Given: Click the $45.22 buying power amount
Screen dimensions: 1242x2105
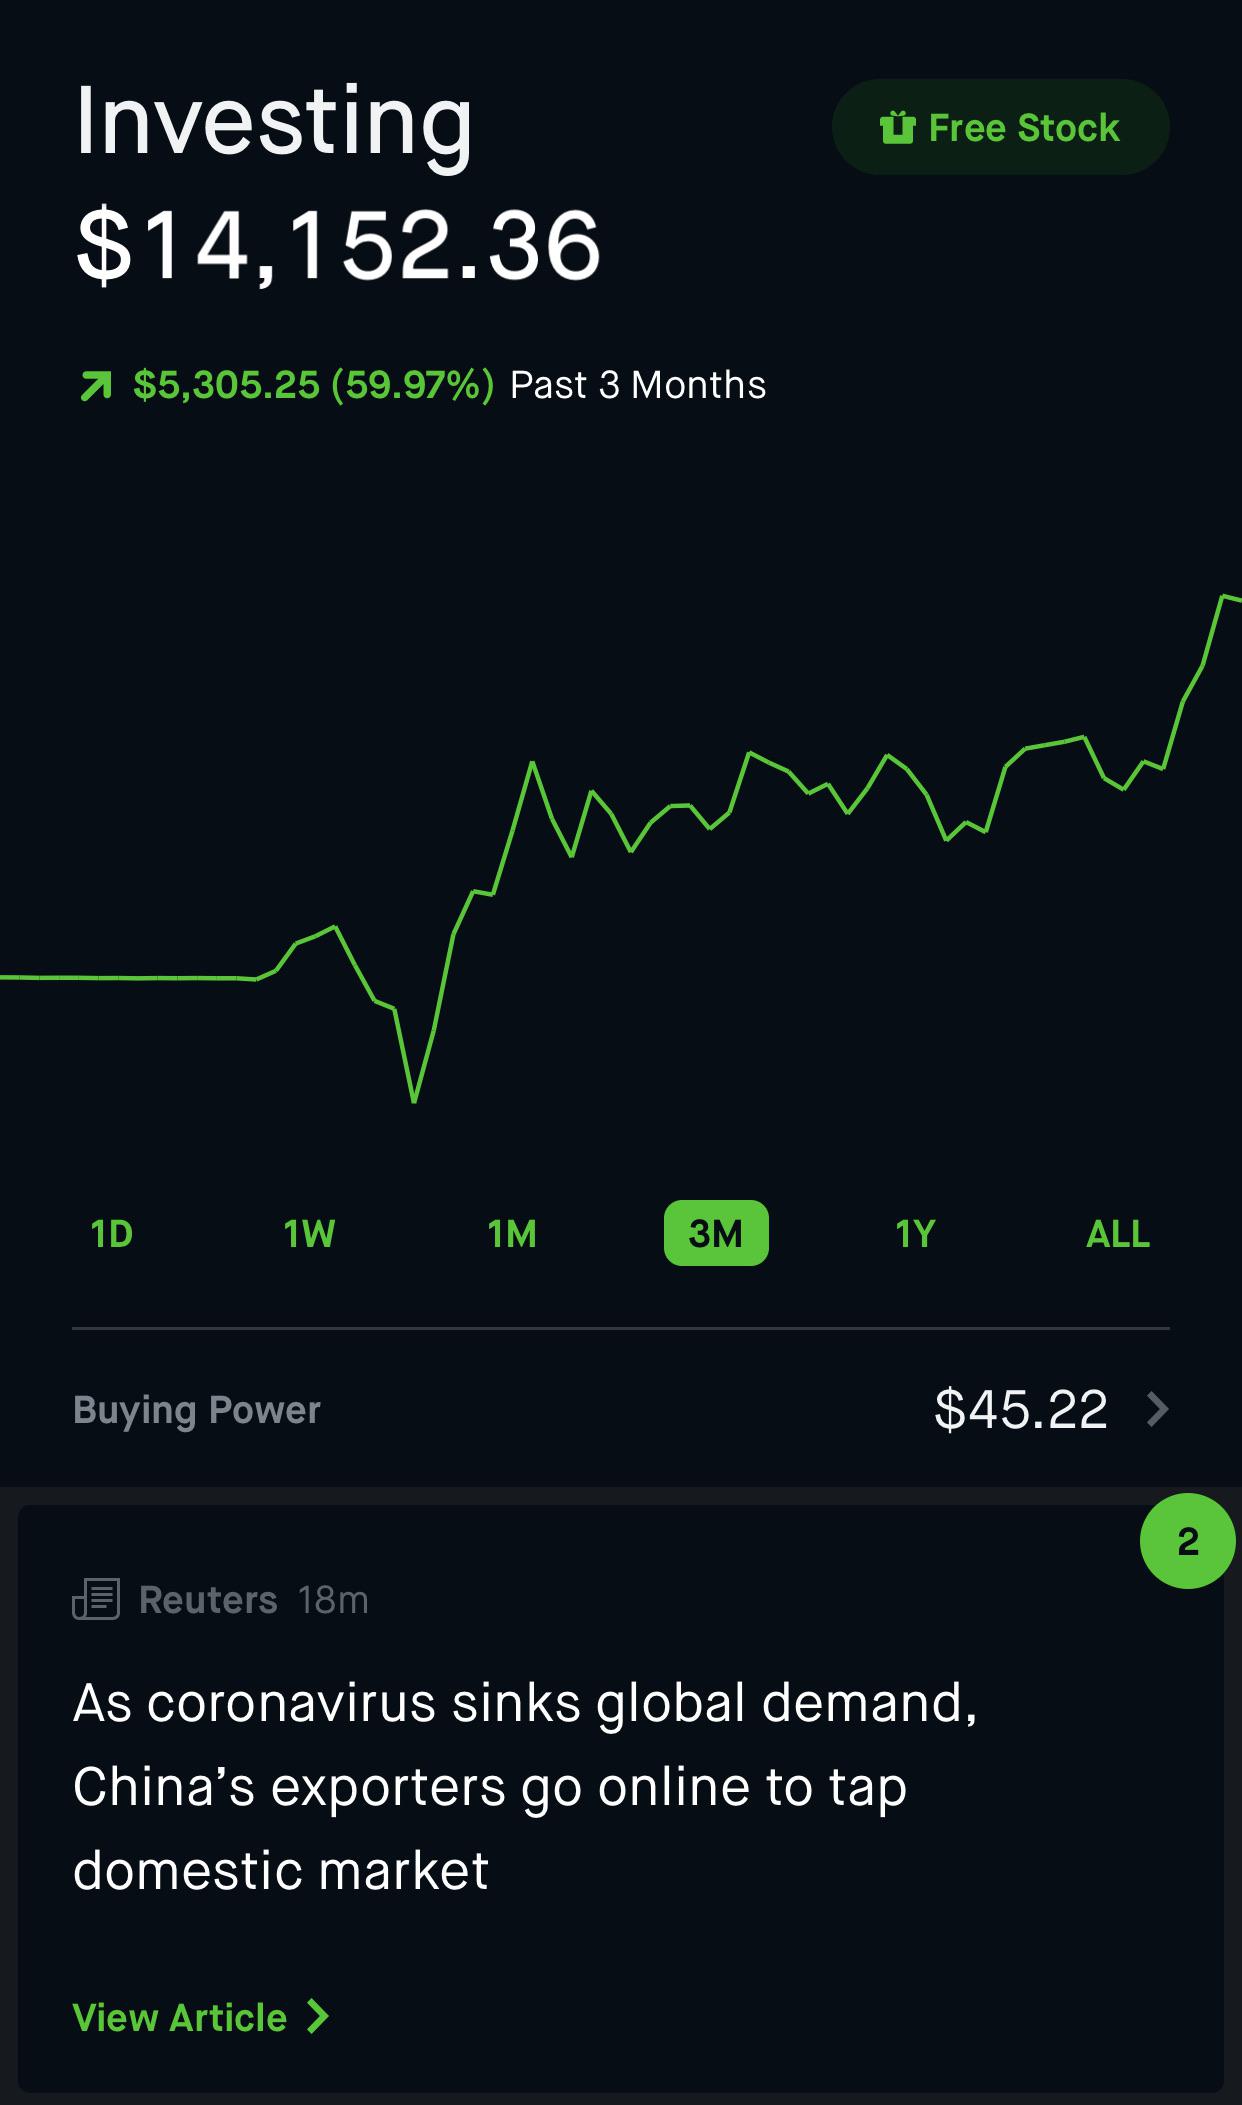Looking at the screenshot, I should tap(1020, 1409).
